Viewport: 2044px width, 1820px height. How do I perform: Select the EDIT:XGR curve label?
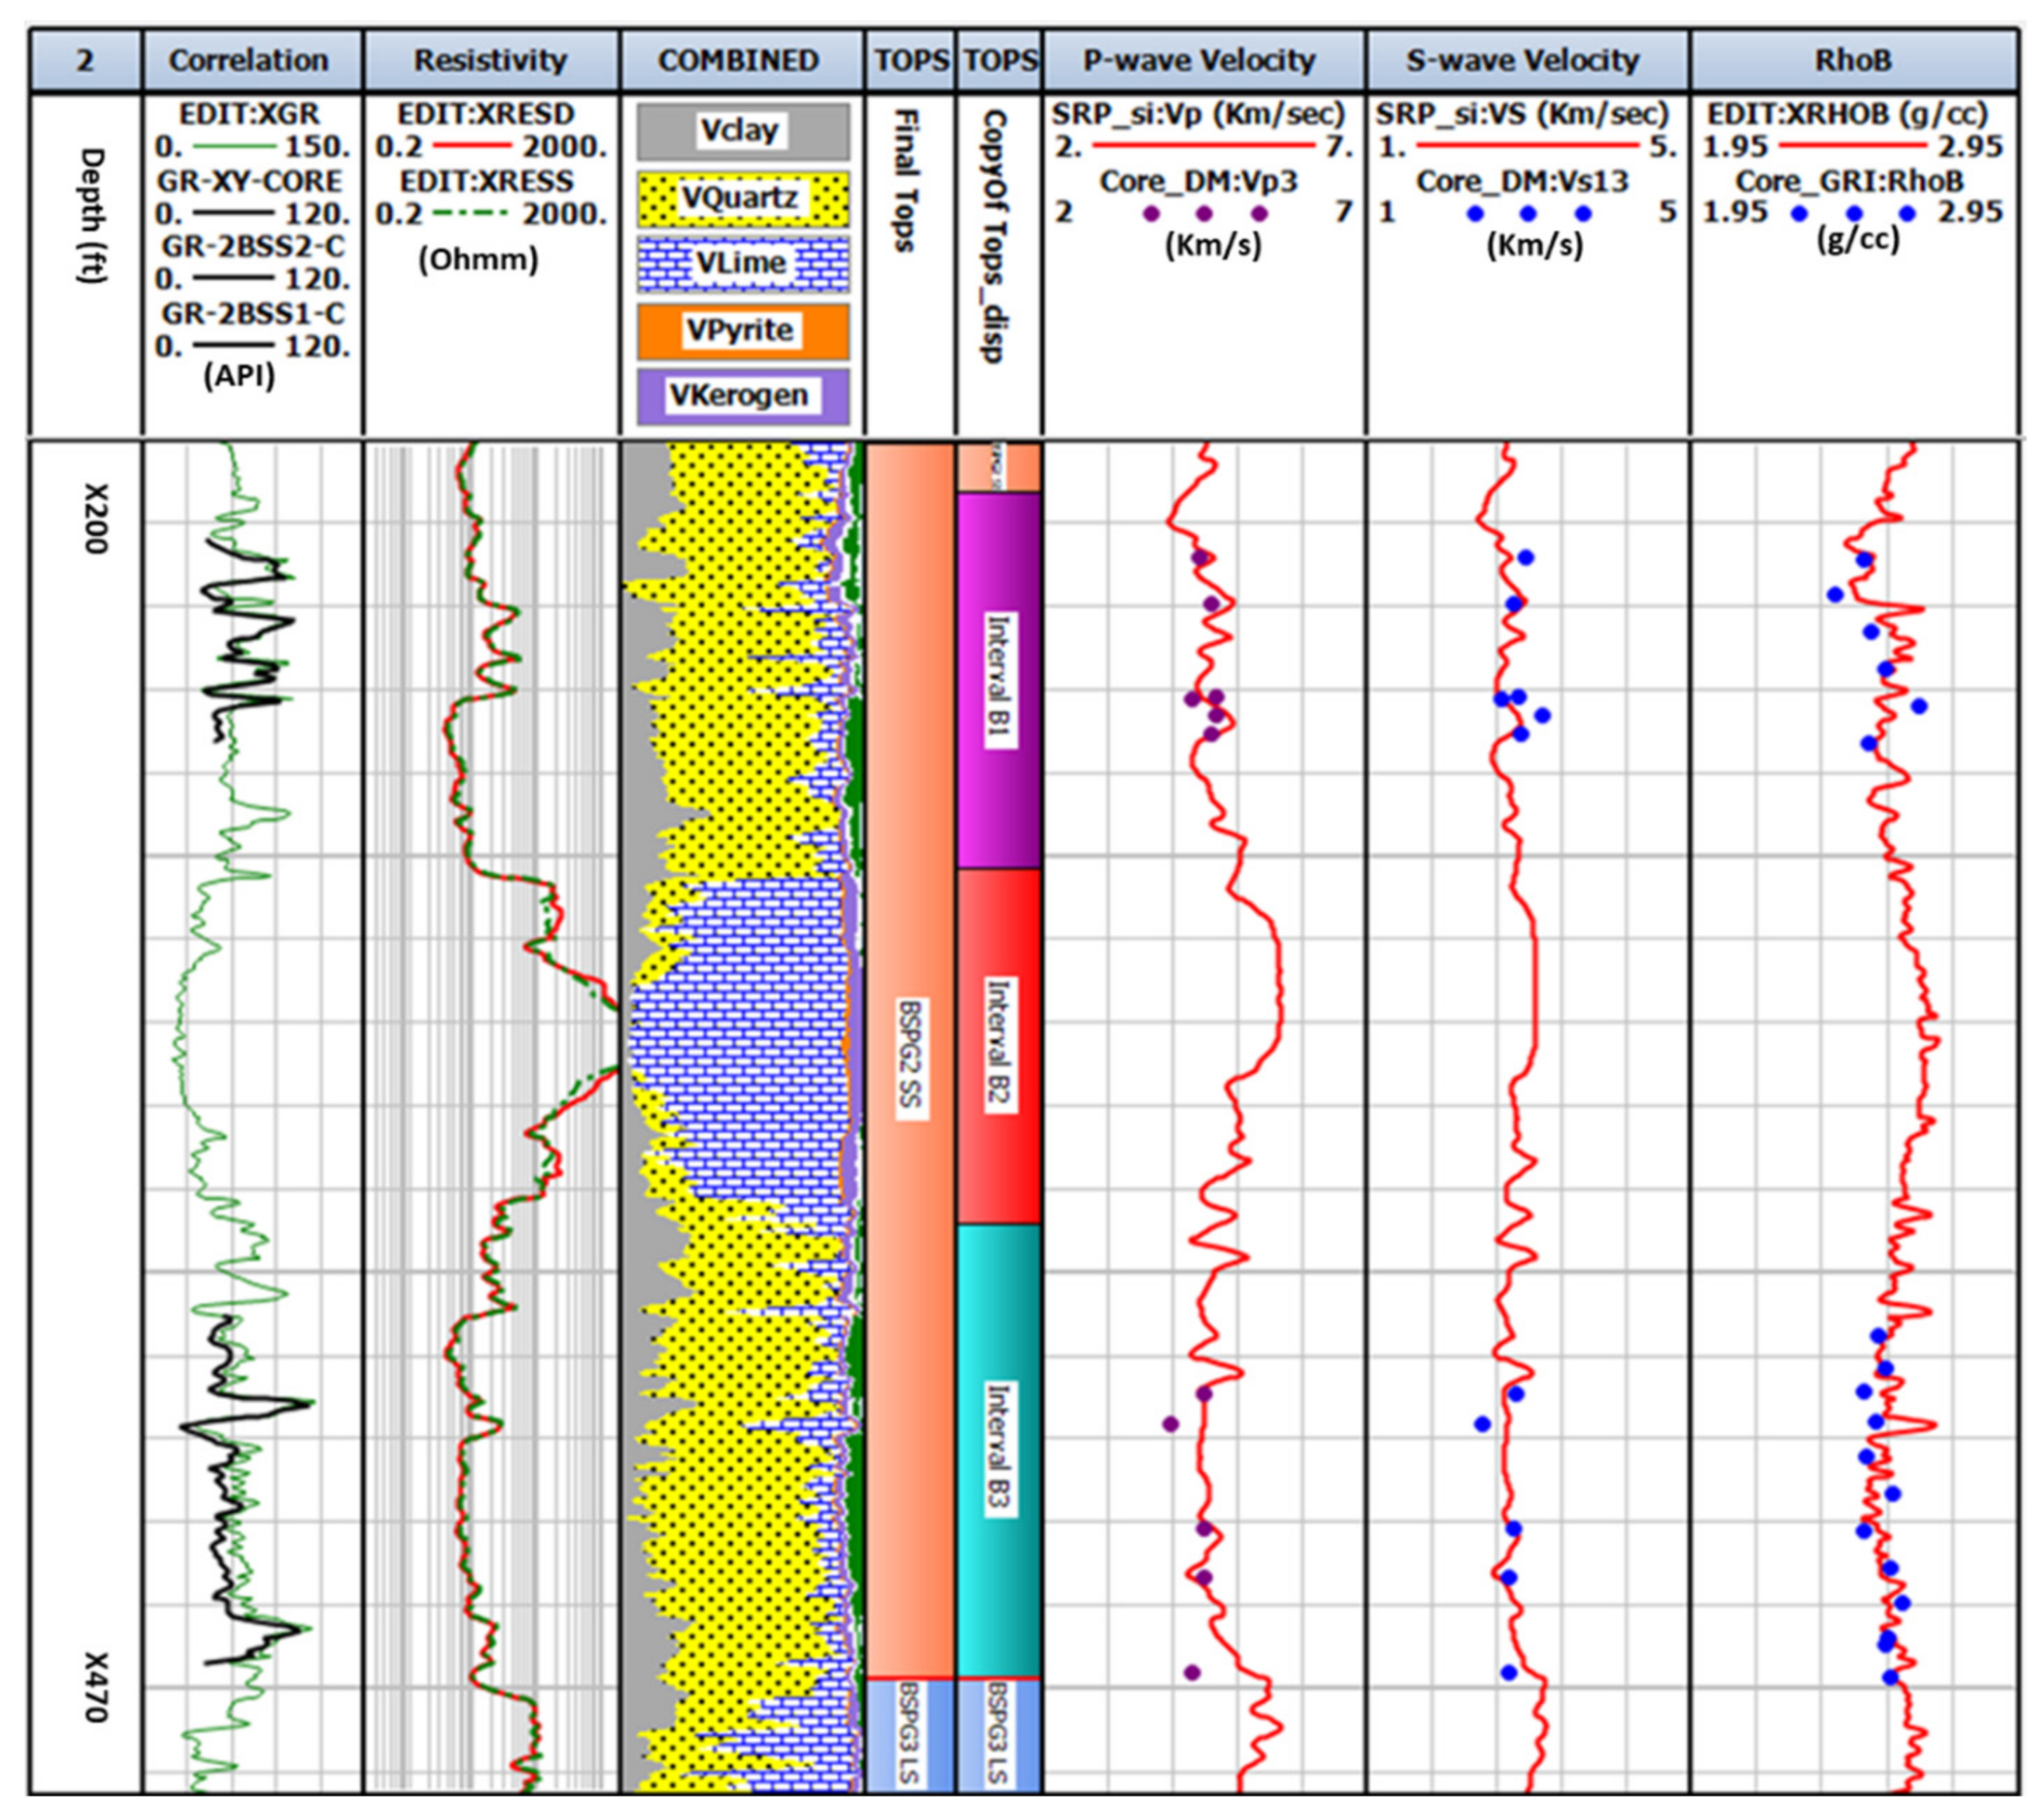[x=248, y=114]
